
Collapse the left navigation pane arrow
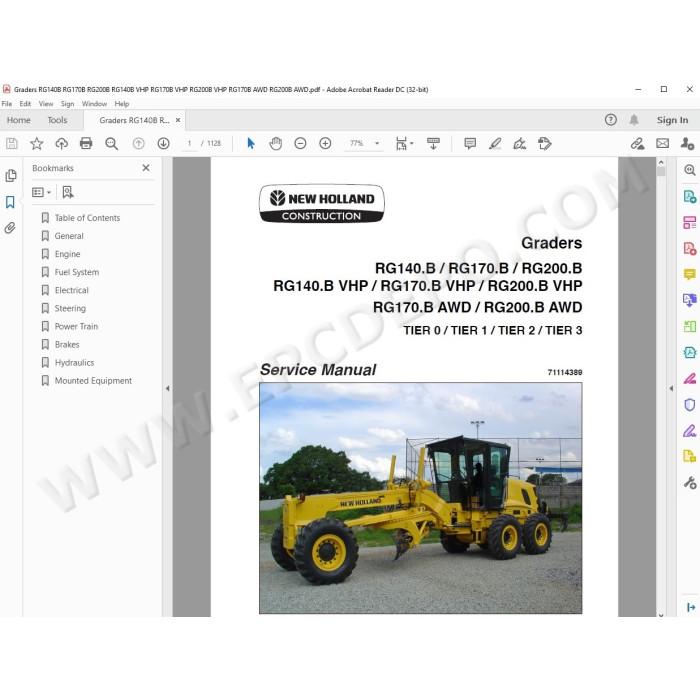click(168, 388)
